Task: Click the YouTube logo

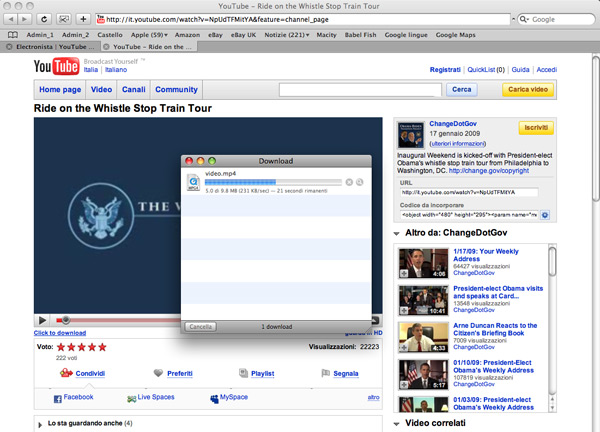Action: pos(56,66)
